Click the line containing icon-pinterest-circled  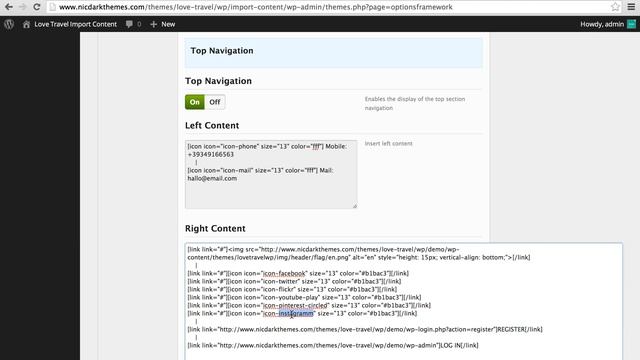click(309, 305)
